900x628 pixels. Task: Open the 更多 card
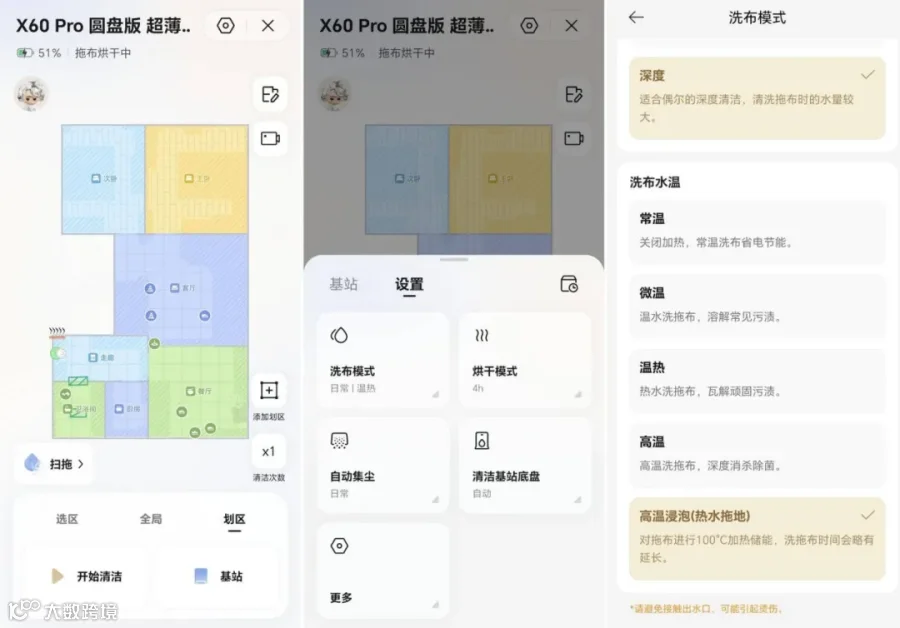383,570
